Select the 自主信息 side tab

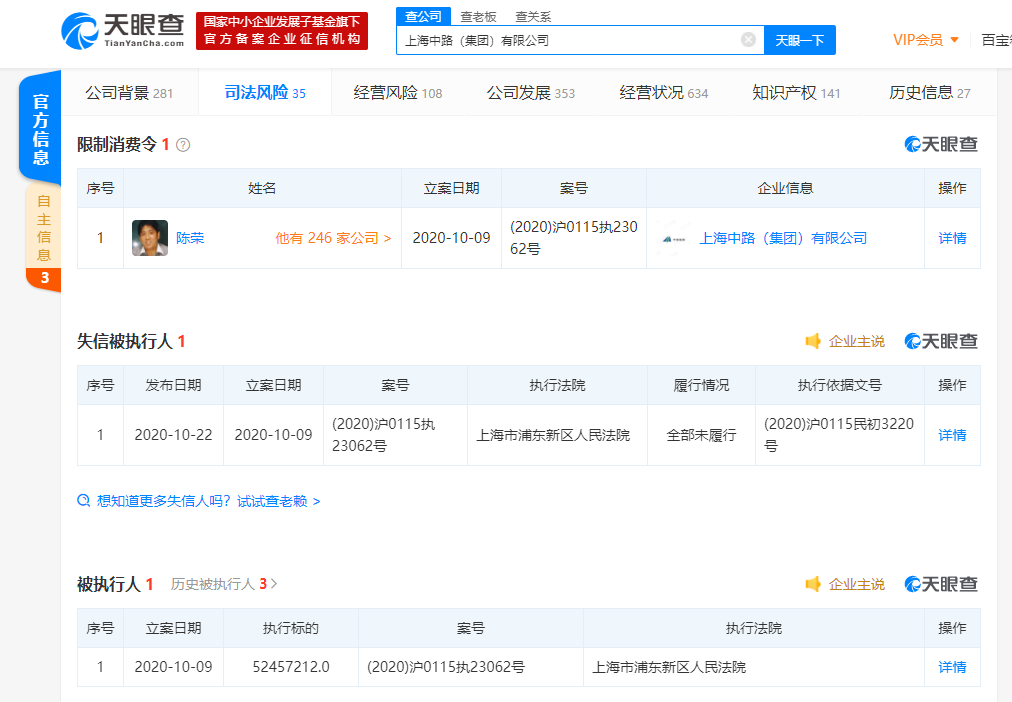point(43,228)
